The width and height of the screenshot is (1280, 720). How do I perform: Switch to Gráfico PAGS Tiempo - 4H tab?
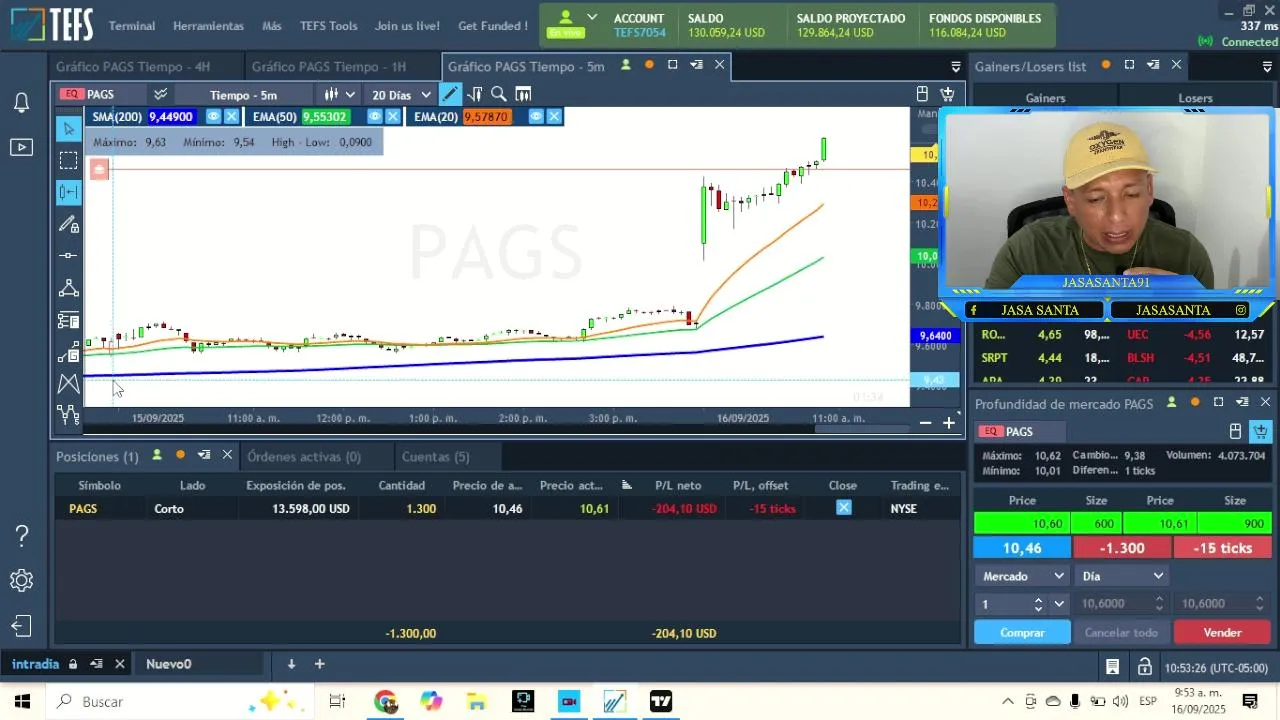[x=133, y=66]
